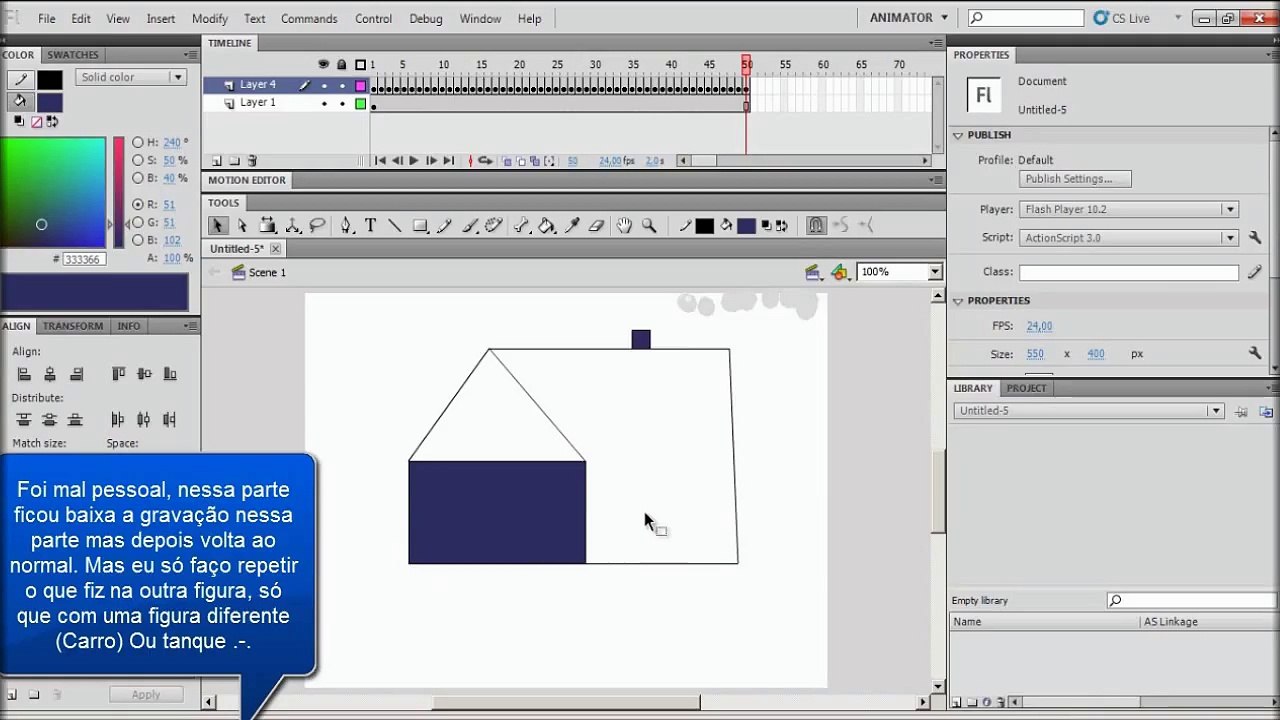Select the Selection arrow tool
Screen dimensions: 1280x720
coord(218,226)
